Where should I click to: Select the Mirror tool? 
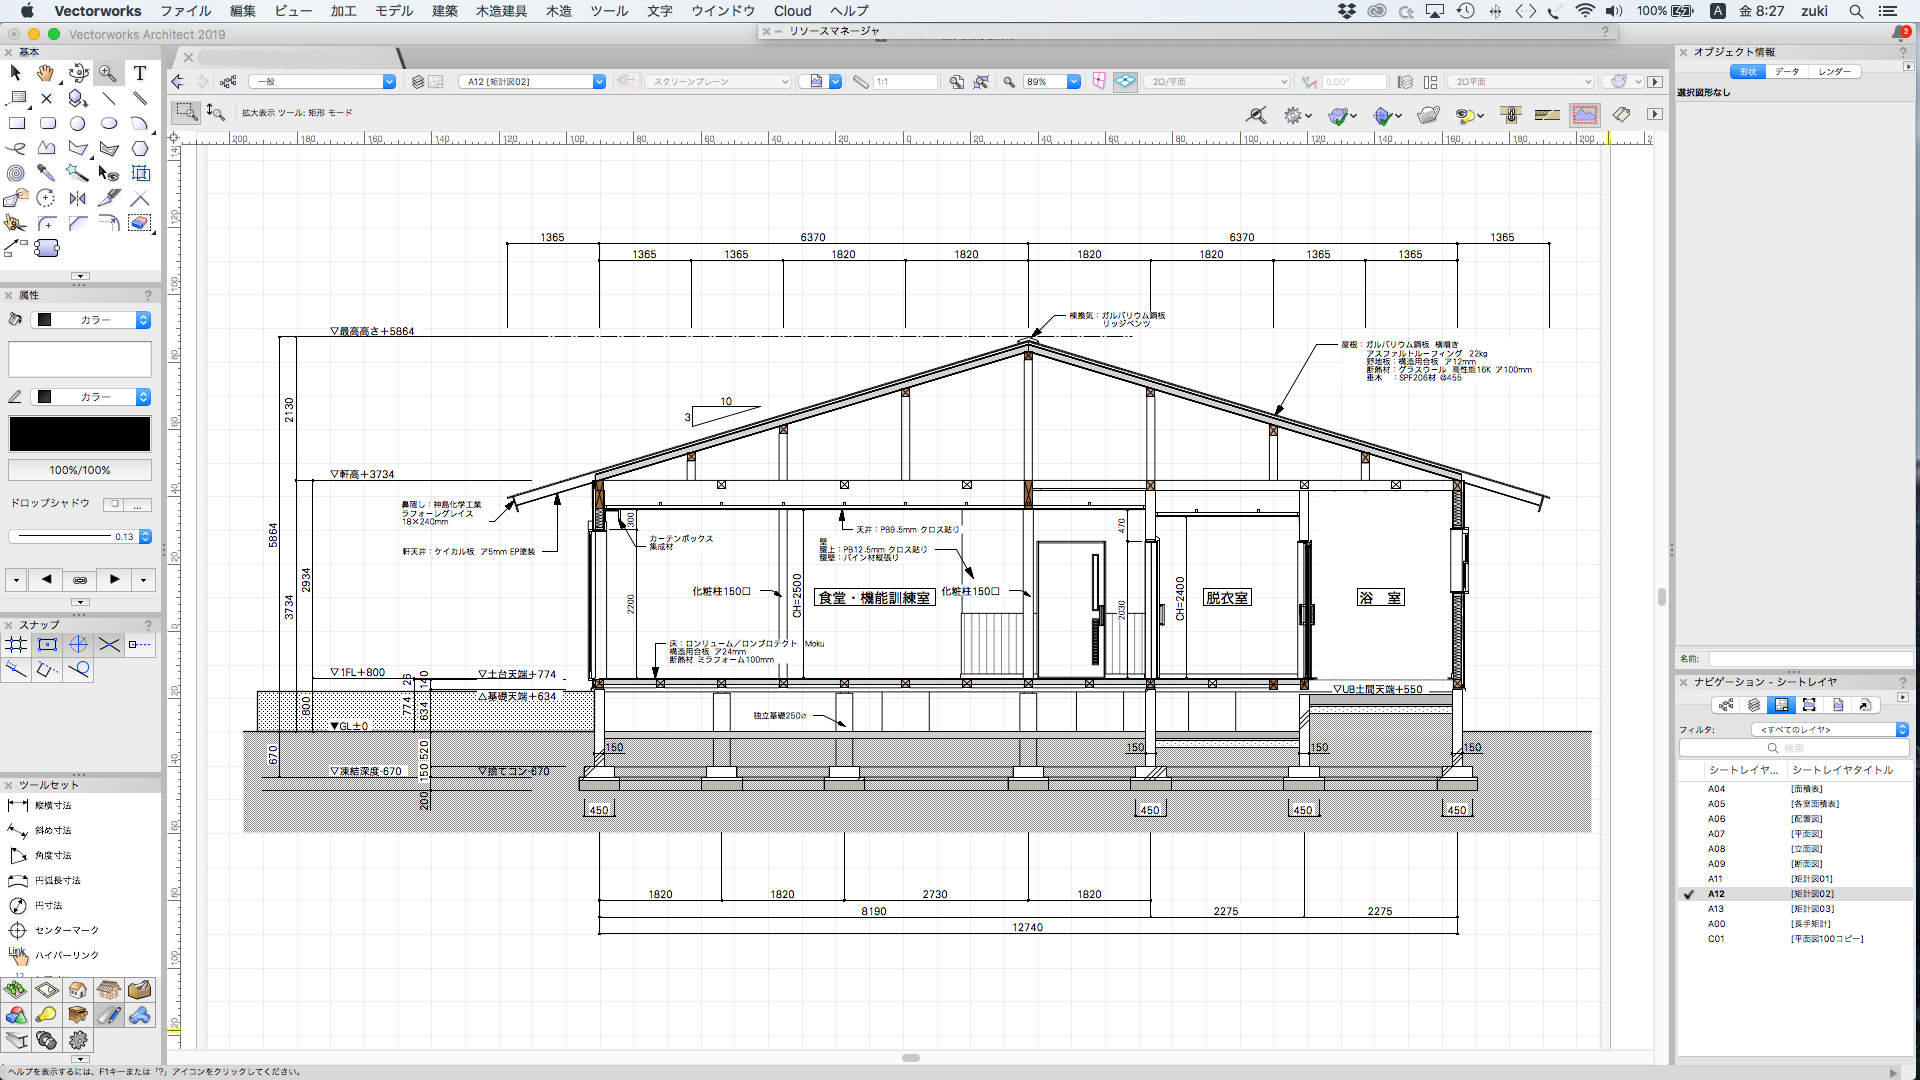[x=77, y=199]
